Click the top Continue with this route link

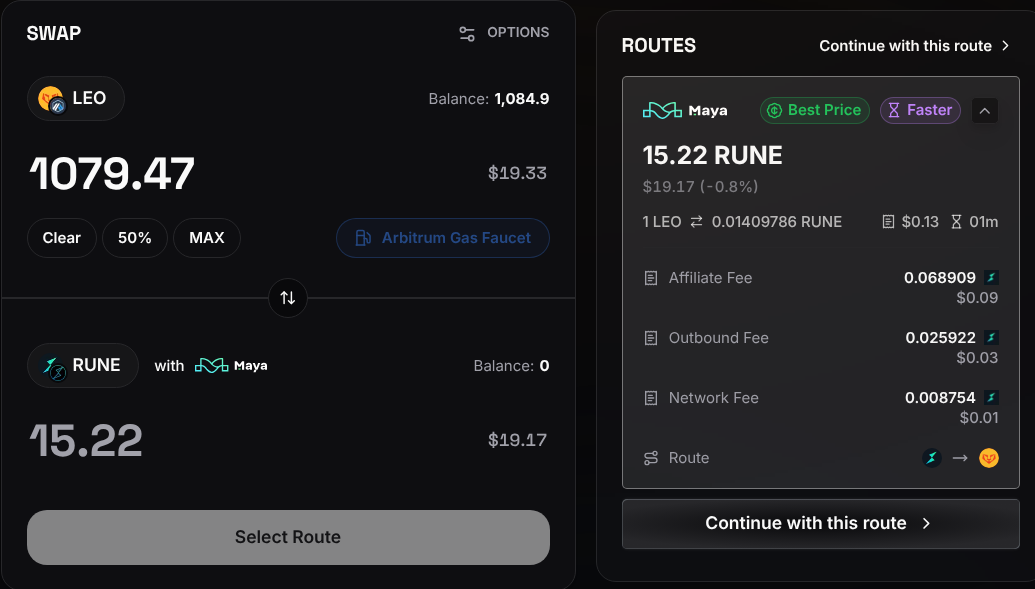pyautogui.click(x=915, y=46)
